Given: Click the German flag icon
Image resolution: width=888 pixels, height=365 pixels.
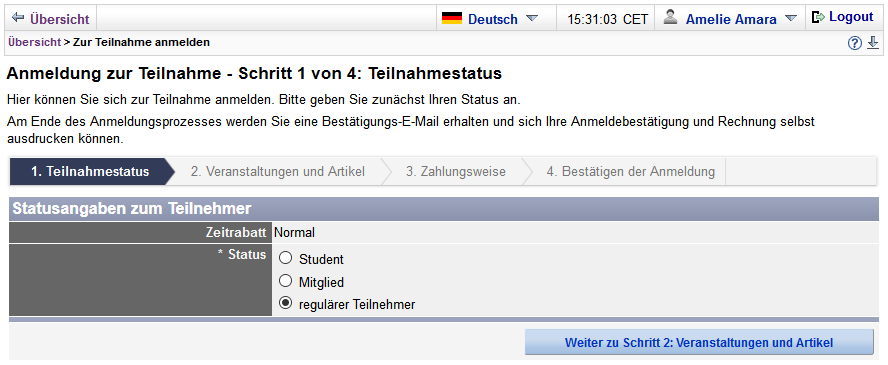Looking at the screenshot, I should 452,18.
